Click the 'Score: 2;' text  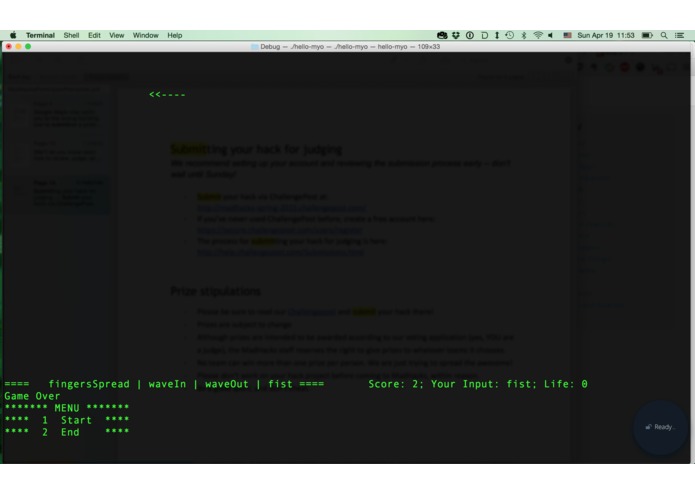[x=396, y=384]
